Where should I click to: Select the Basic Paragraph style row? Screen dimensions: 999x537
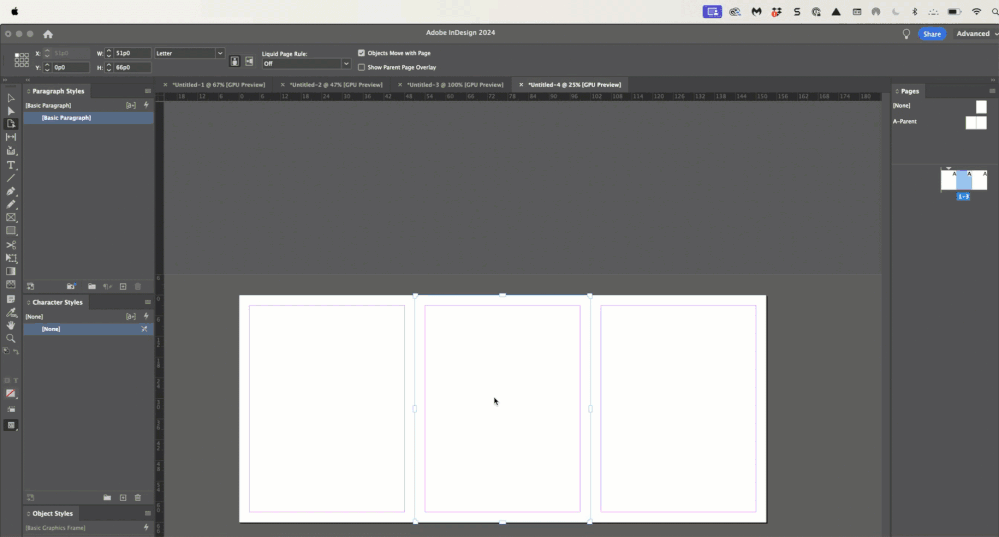click(89, 118)
